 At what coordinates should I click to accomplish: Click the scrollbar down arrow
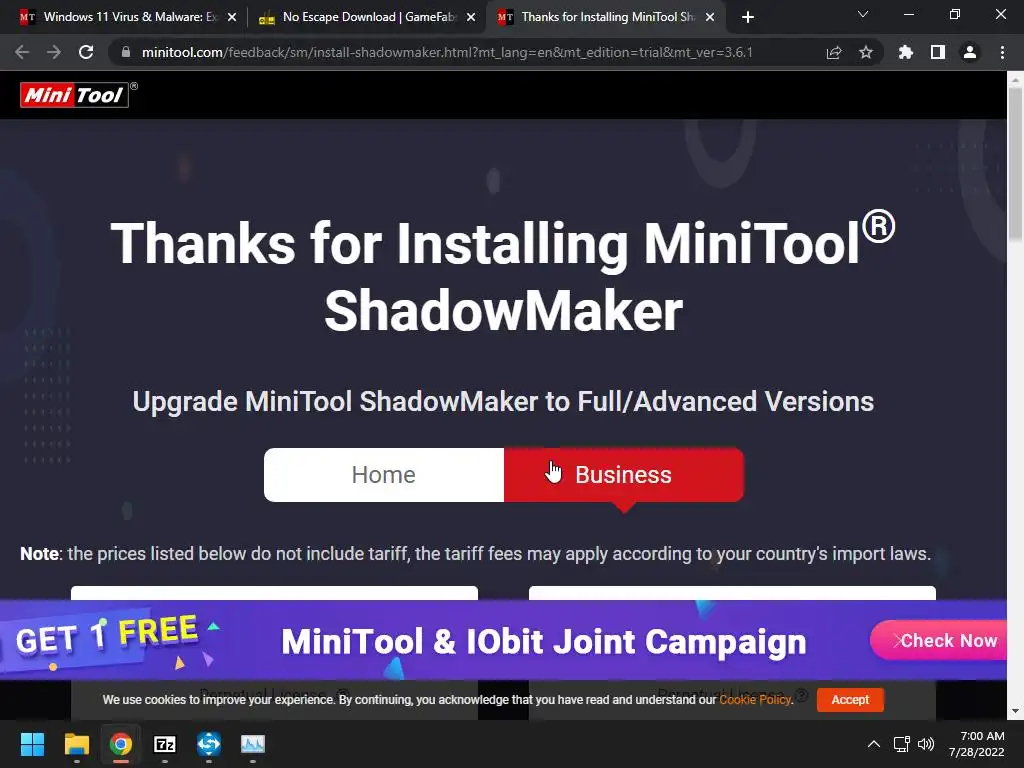coord(1015,711)
